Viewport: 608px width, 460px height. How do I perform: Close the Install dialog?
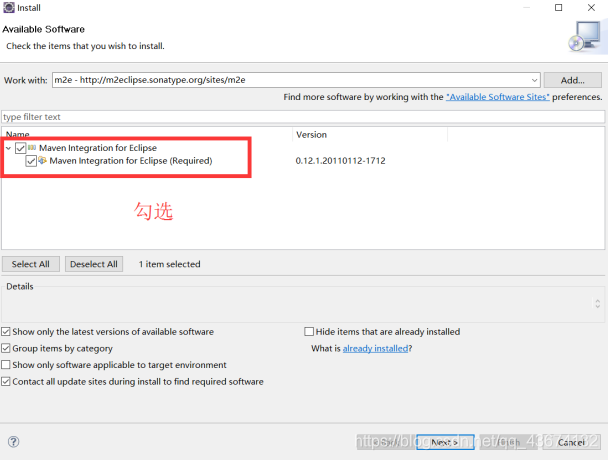591,7
